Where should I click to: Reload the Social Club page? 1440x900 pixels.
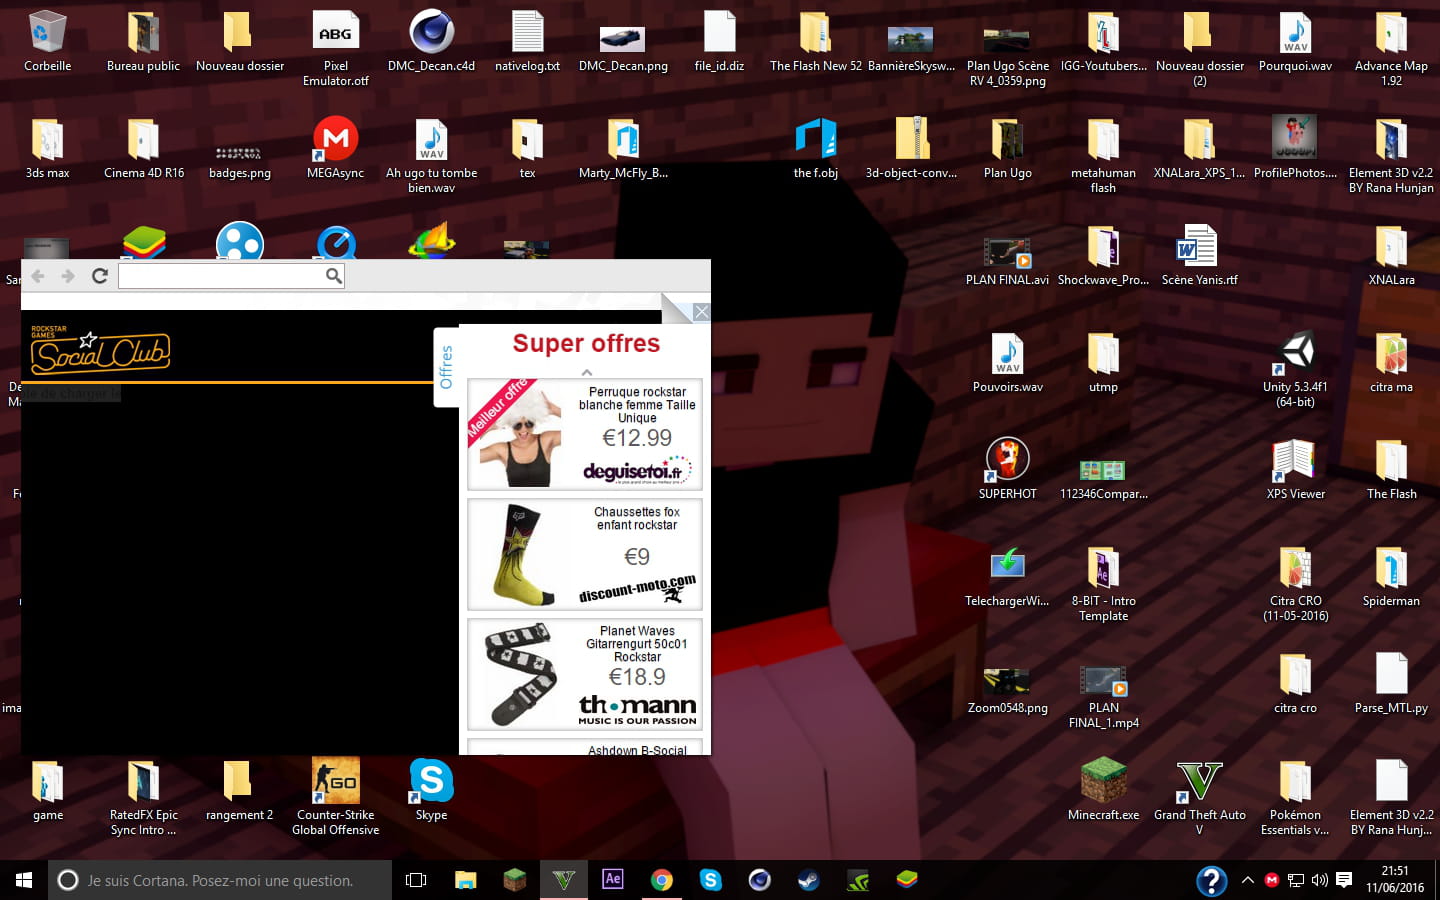point(100,276)
